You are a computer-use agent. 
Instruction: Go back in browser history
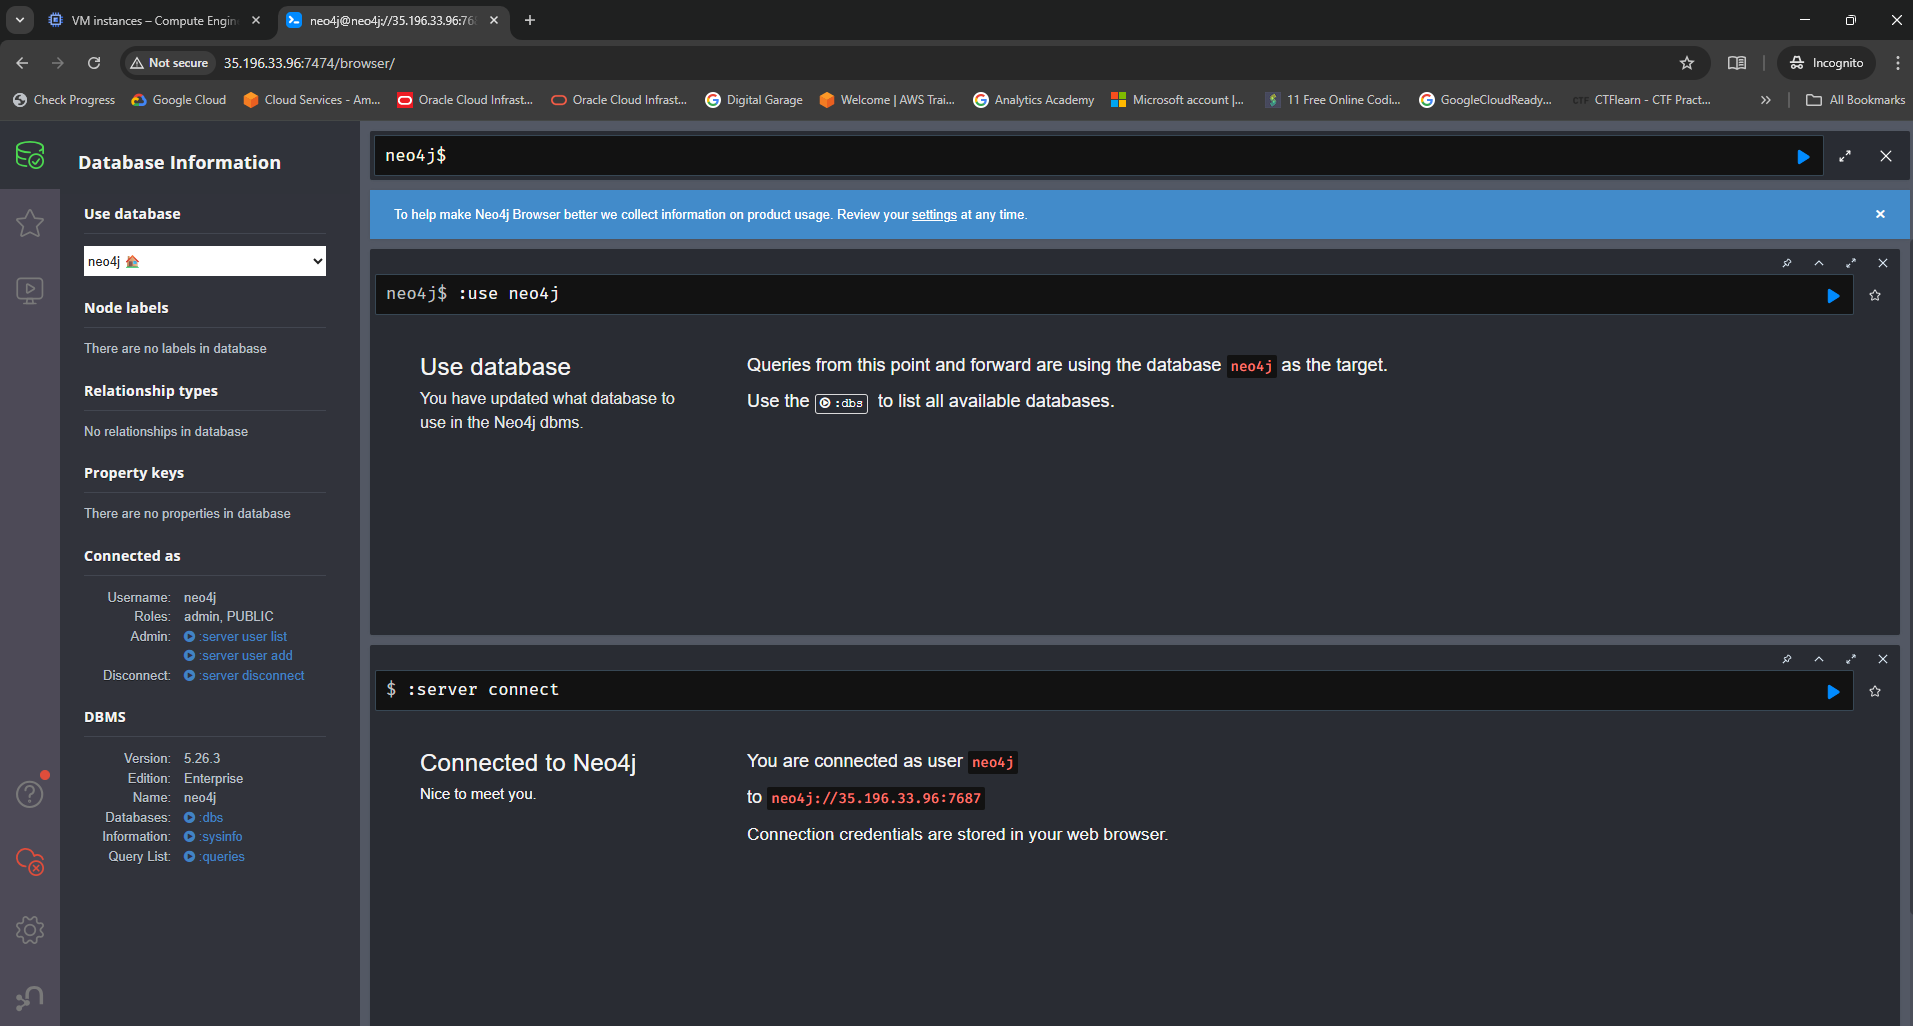pos(22,63)
